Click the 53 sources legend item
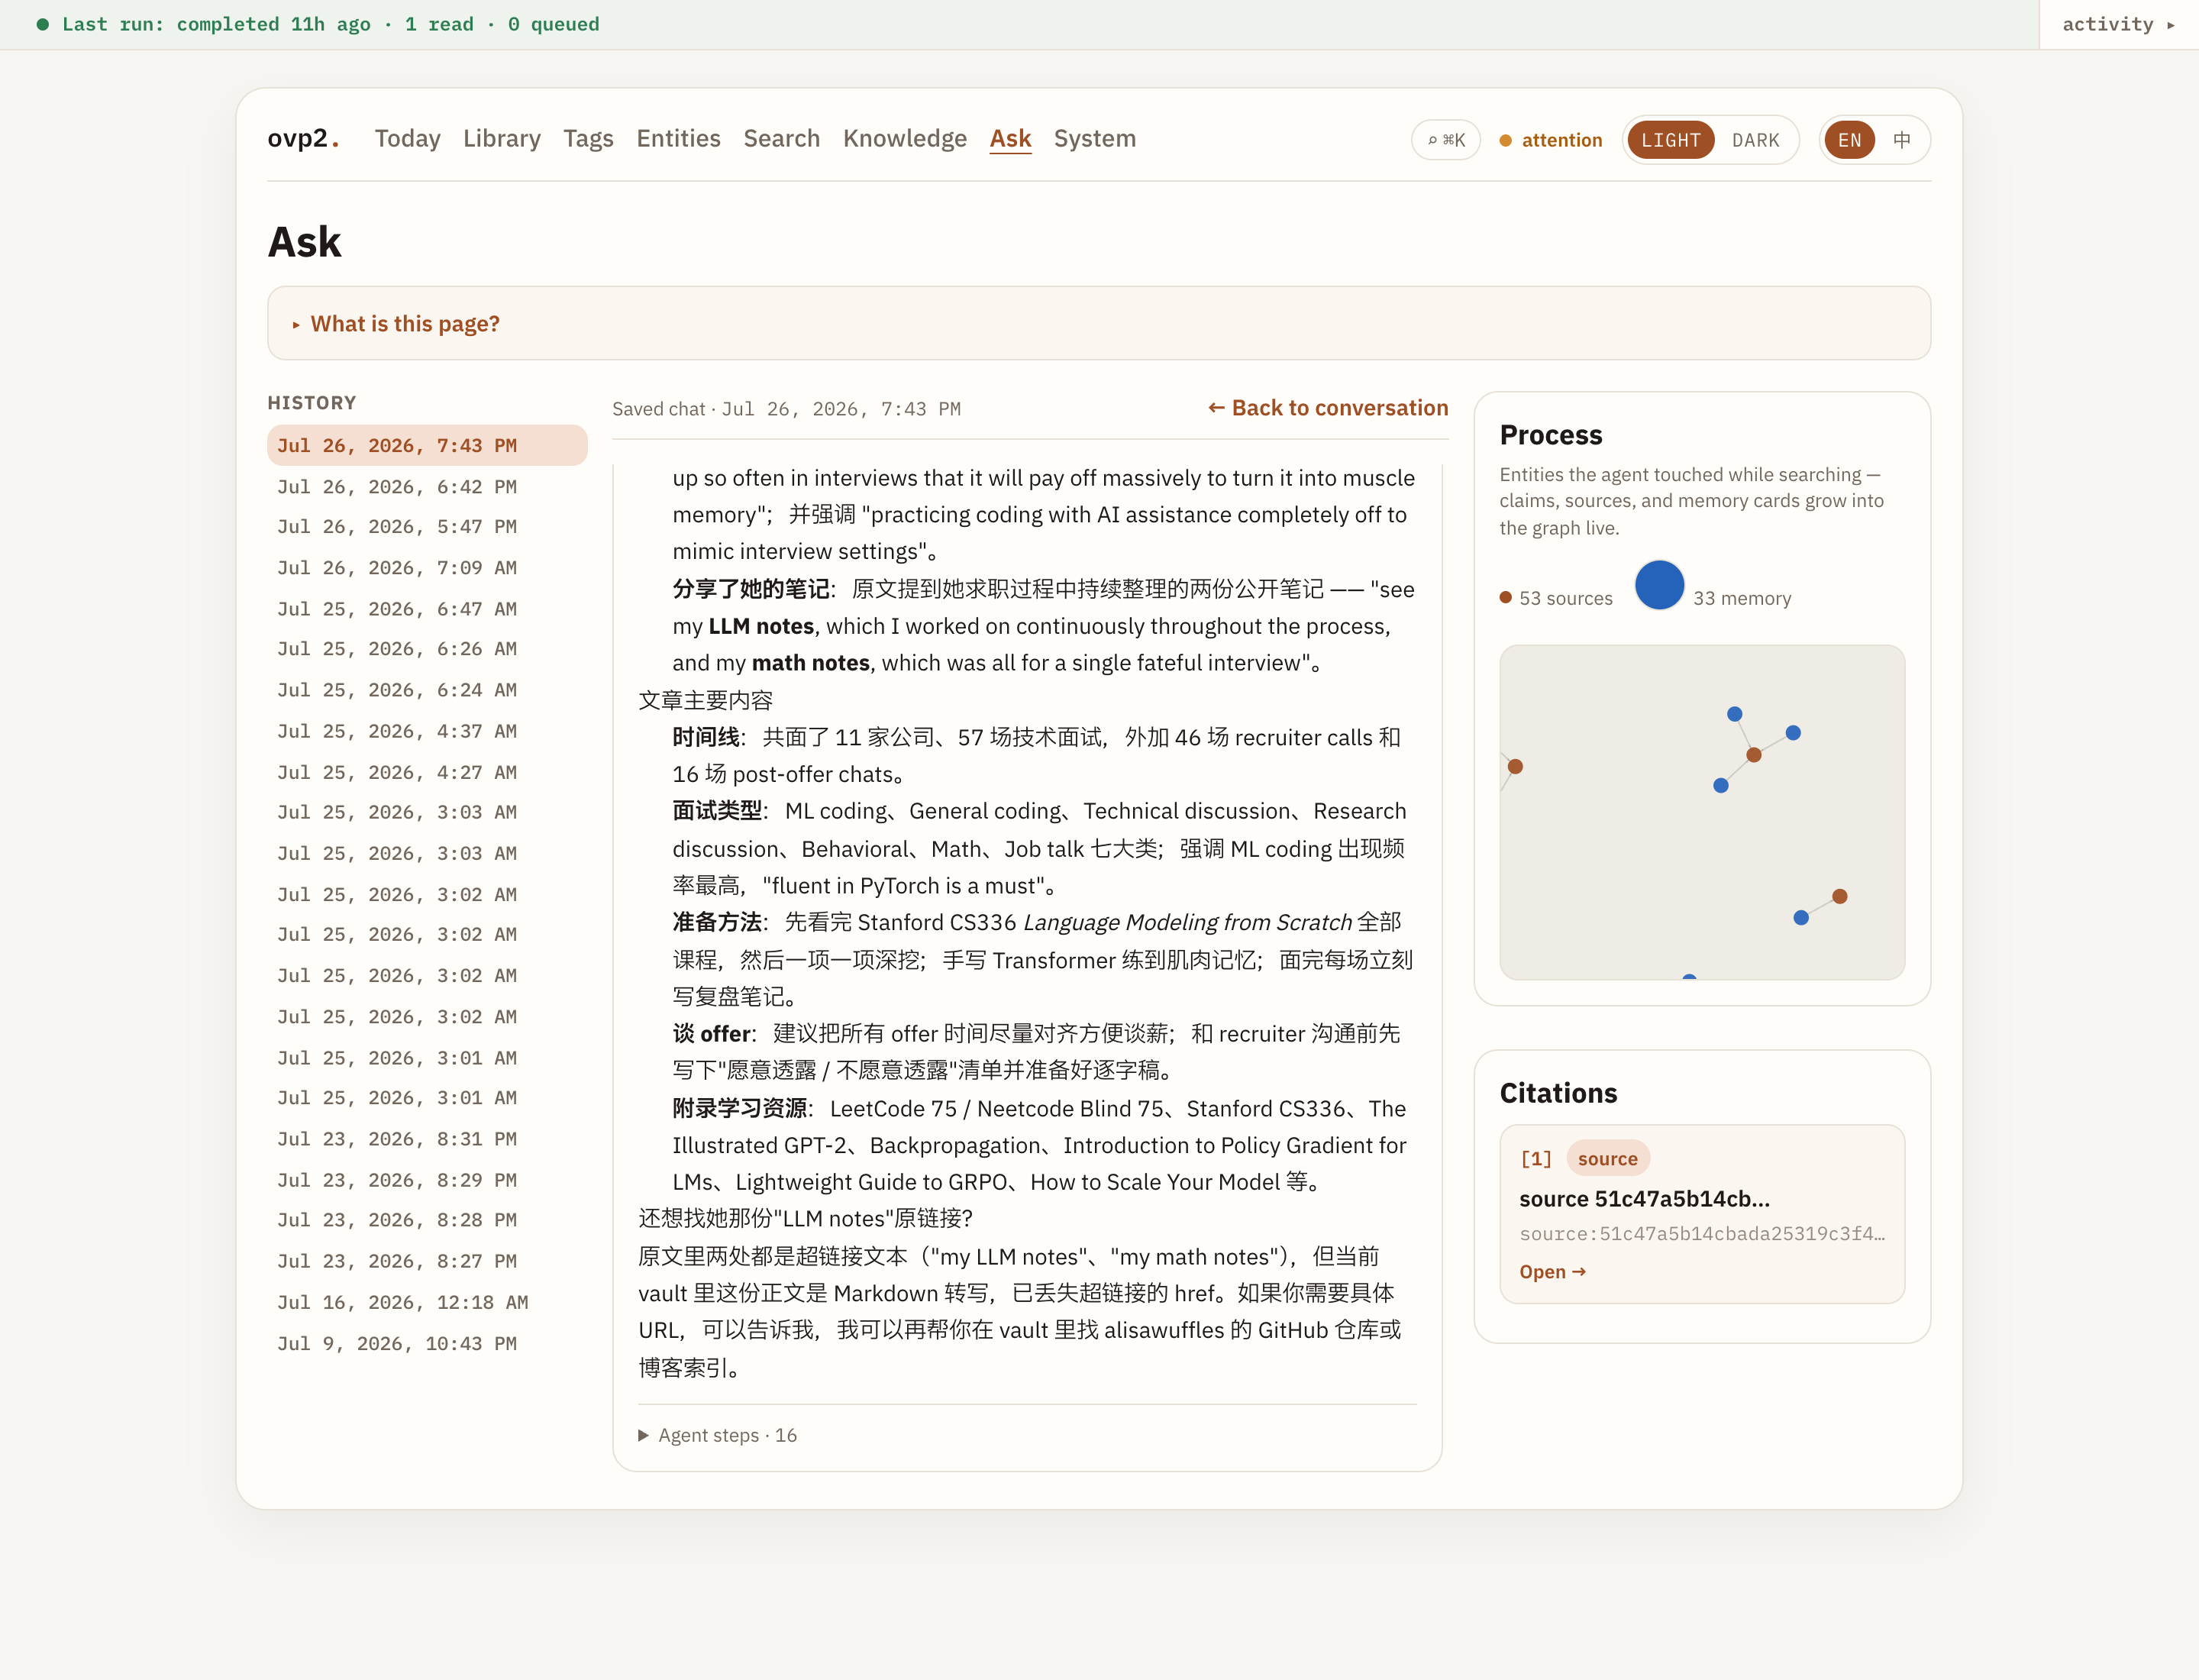The width and height of the screenshot is (2199, 1680). coord(1556,598)
